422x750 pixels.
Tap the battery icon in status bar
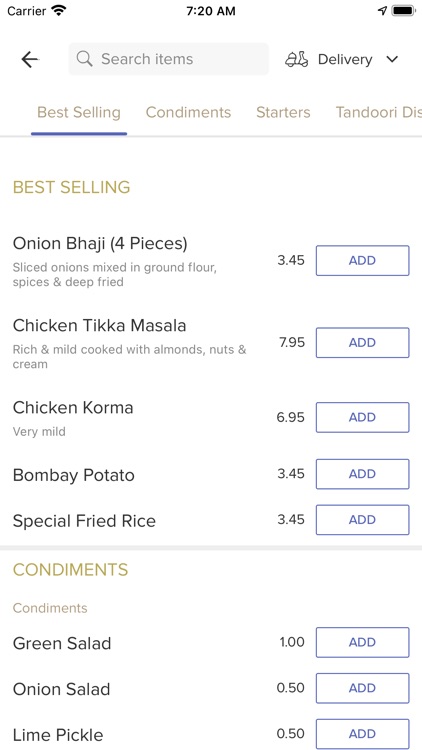click(403, 11)
